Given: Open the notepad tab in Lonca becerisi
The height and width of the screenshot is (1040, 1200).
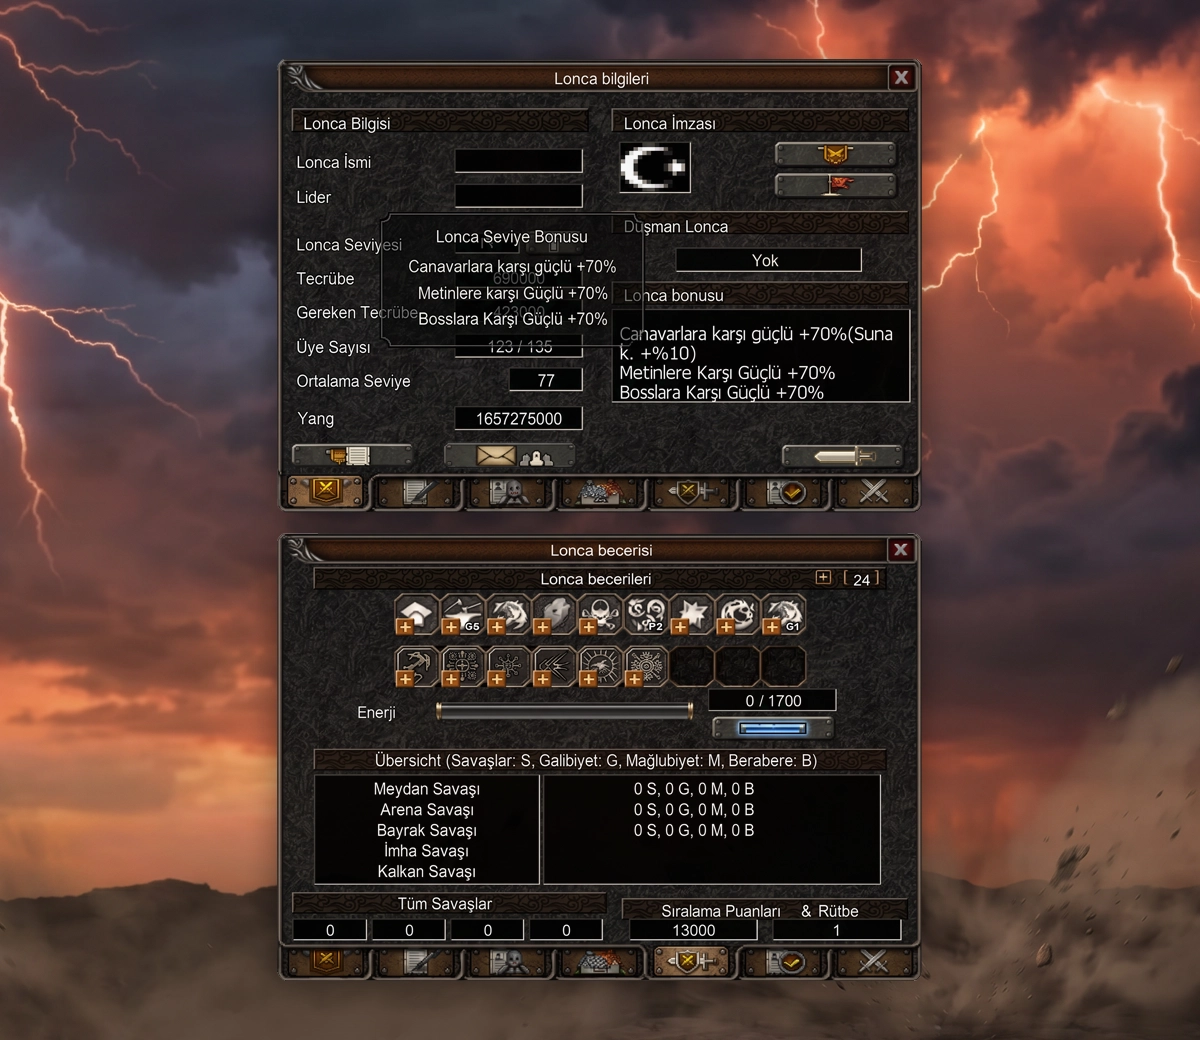Looking at the screenshot, I should (418, 963).
